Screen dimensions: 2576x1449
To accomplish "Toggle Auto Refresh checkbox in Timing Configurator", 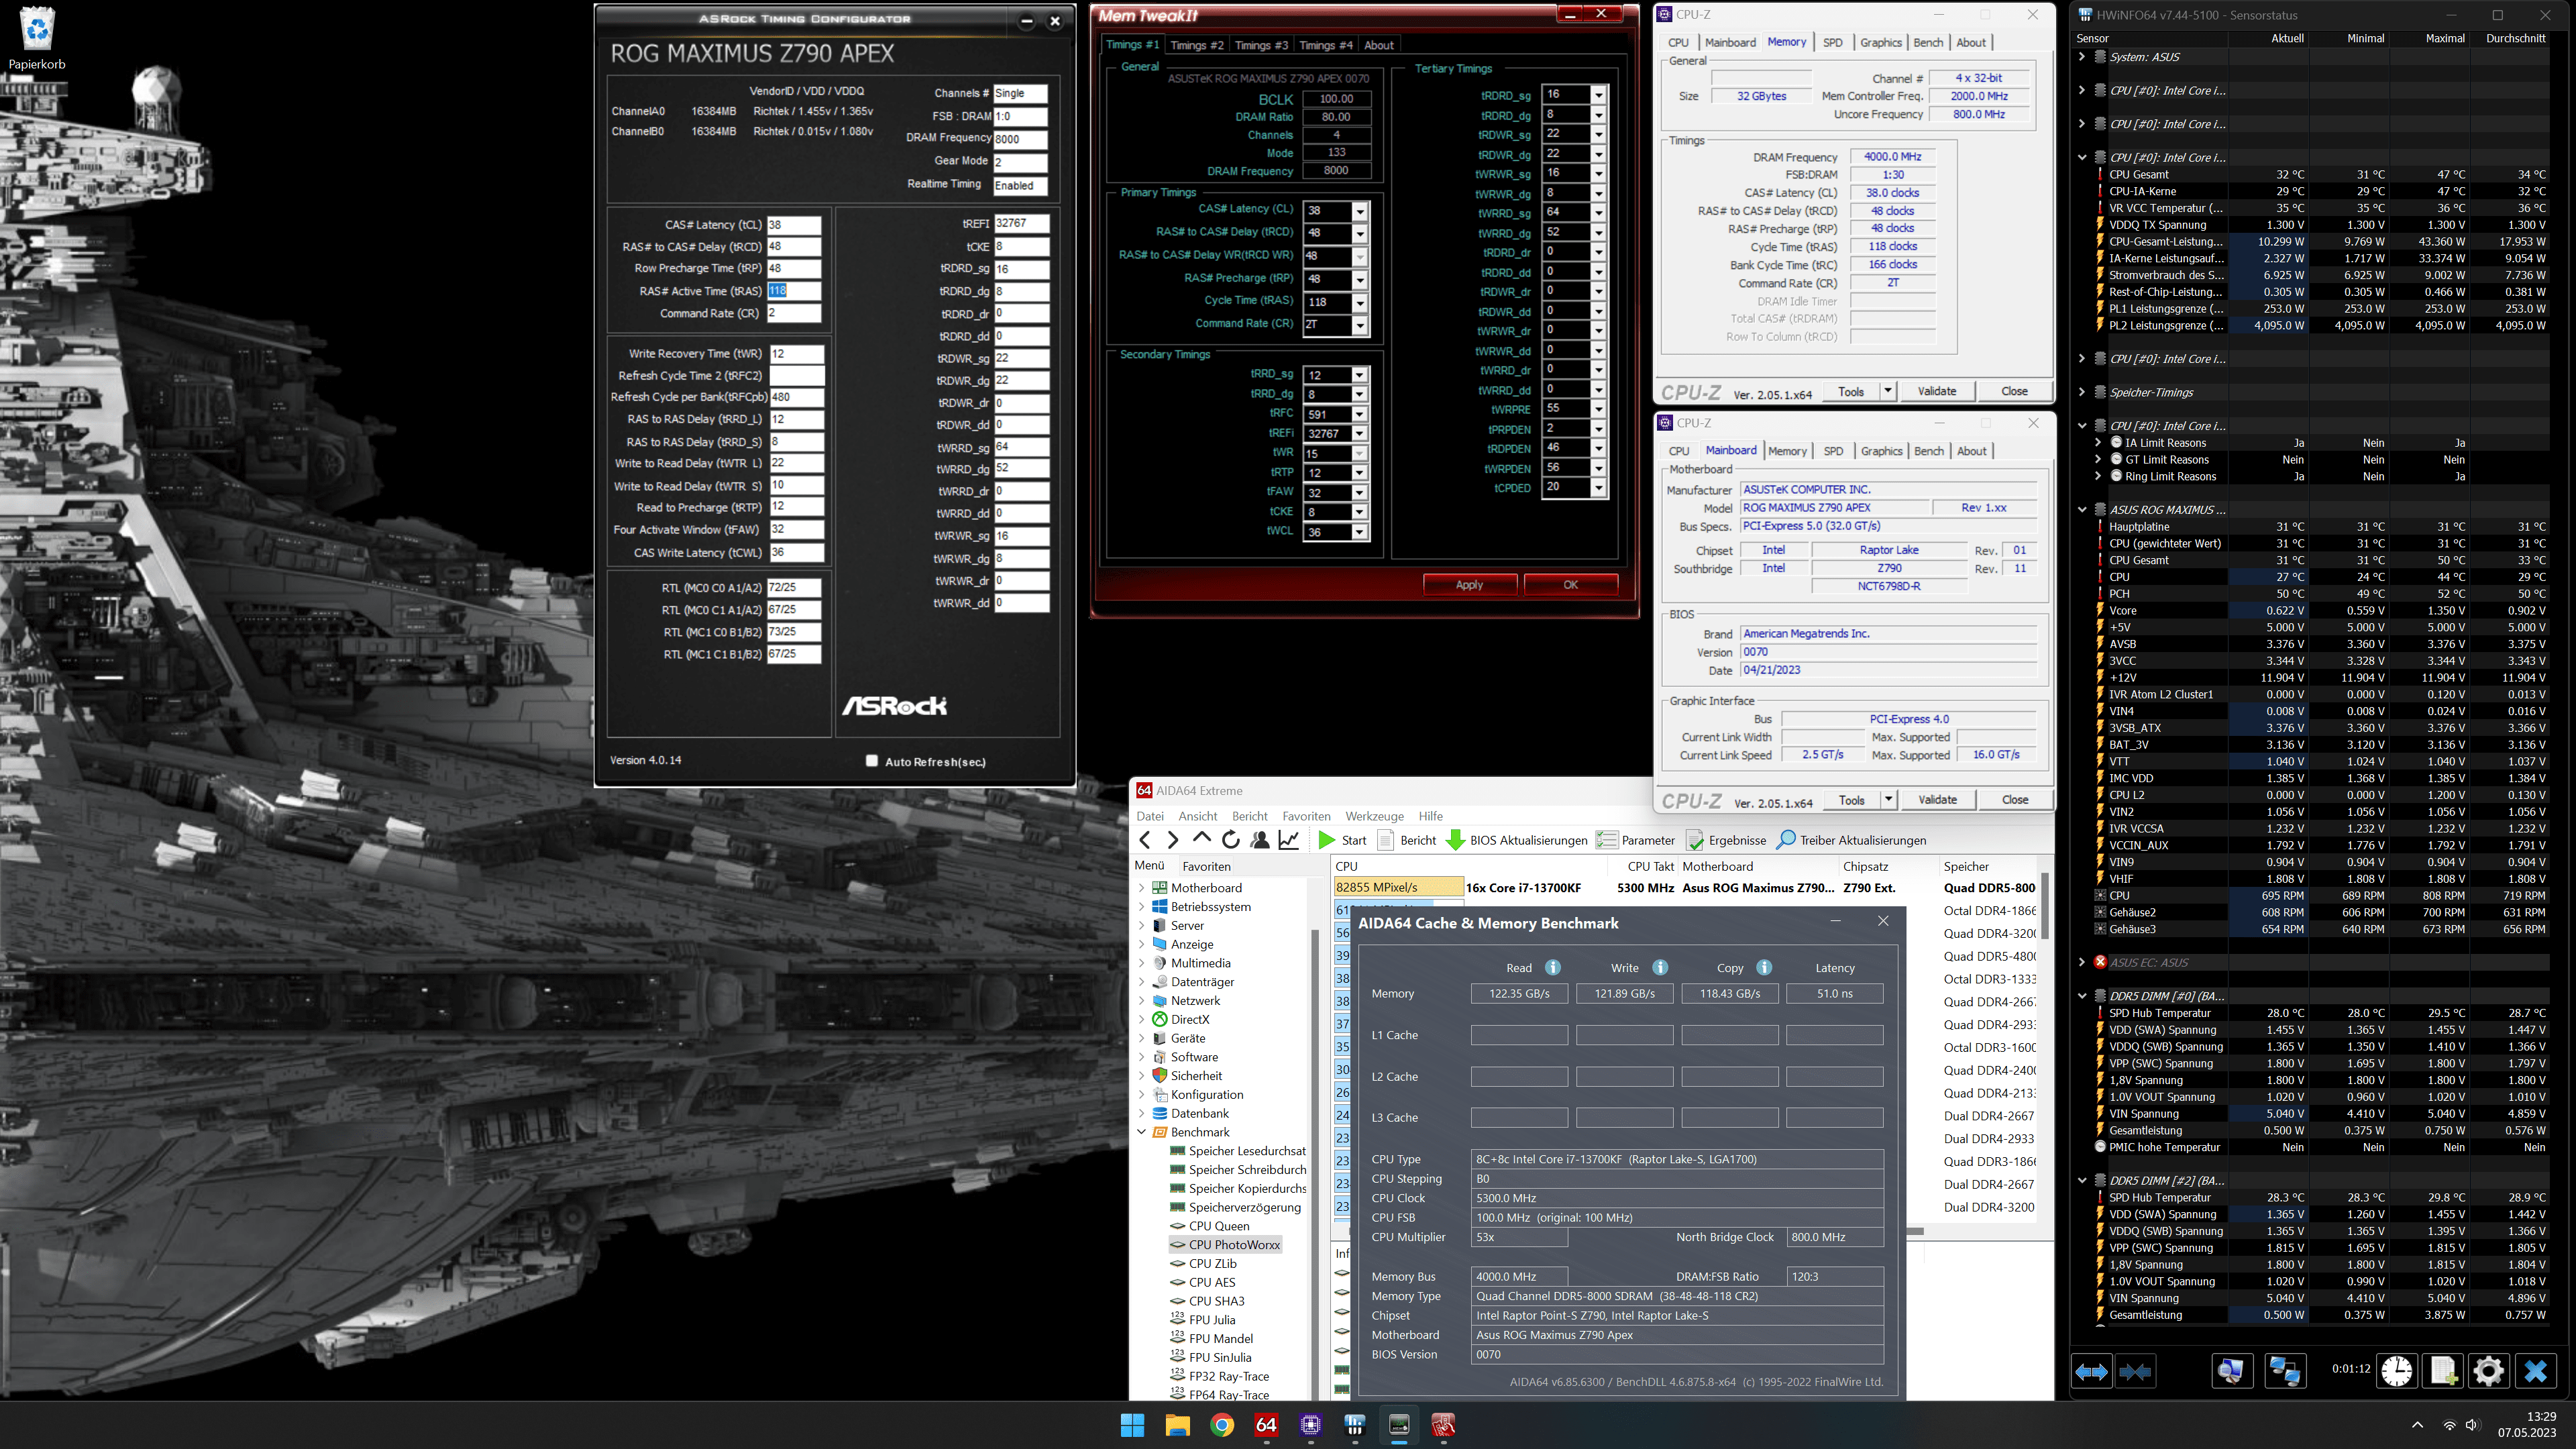I will point(871,761).
